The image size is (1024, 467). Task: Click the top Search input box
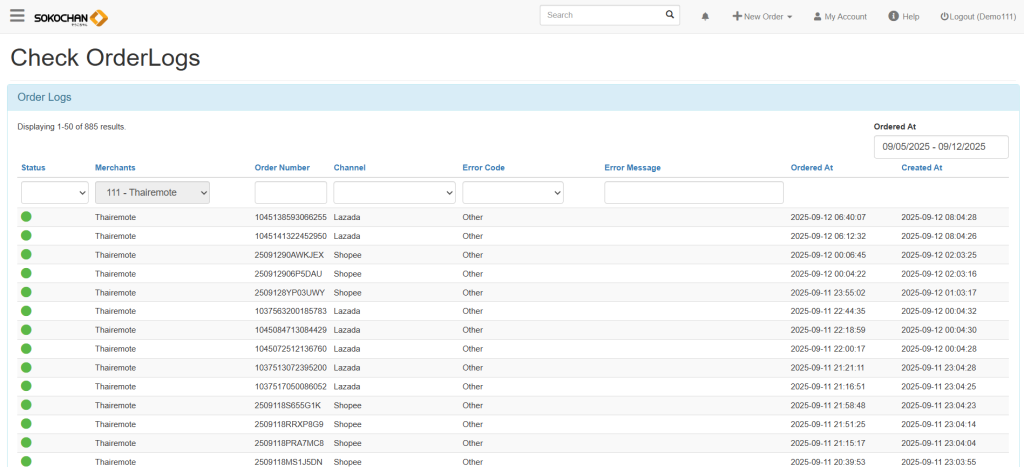tap(602, 15)
